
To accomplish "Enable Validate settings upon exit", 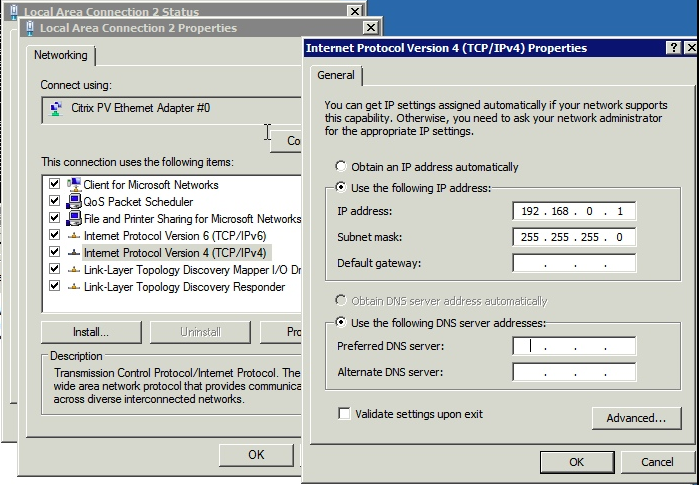I will 344,414.
